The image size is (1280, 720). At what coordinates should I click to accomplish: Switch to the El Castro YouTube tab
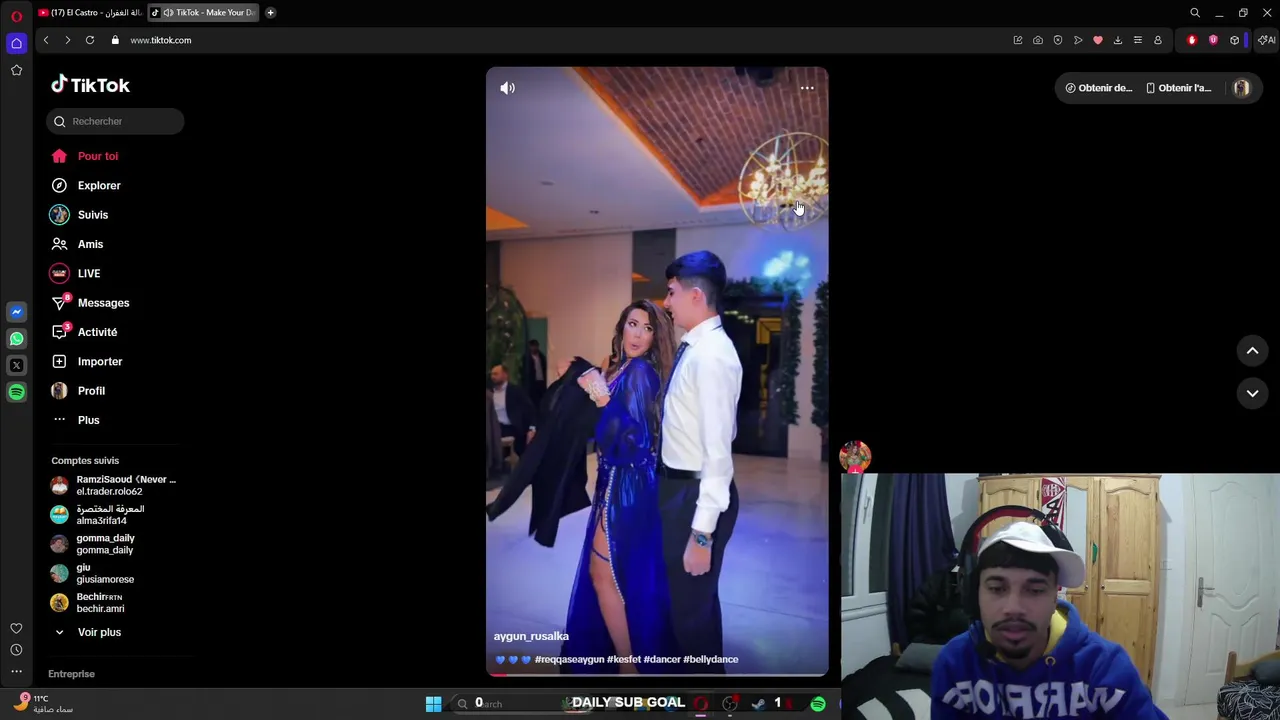(x=90, y=12)
